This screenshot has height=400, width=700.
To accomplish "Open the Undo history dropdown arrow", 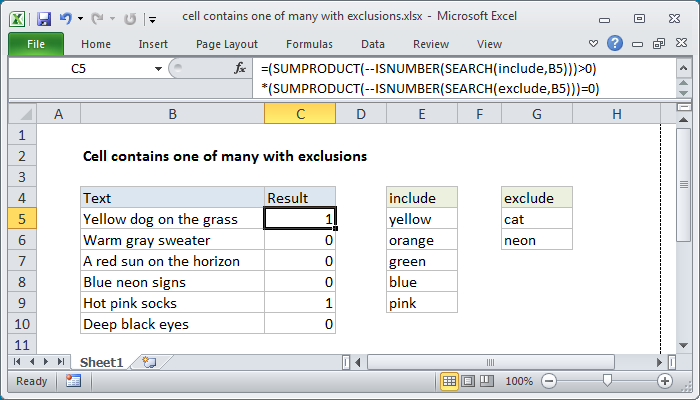I will click(x=80, y=19).
